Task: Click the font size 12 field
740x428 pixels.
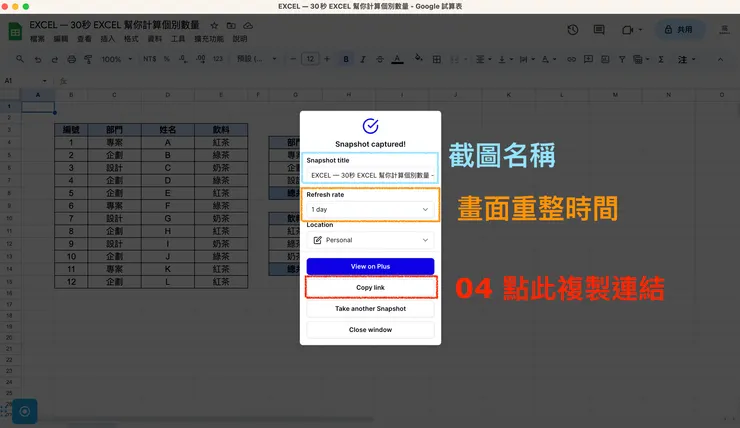Action: [310, 59]
